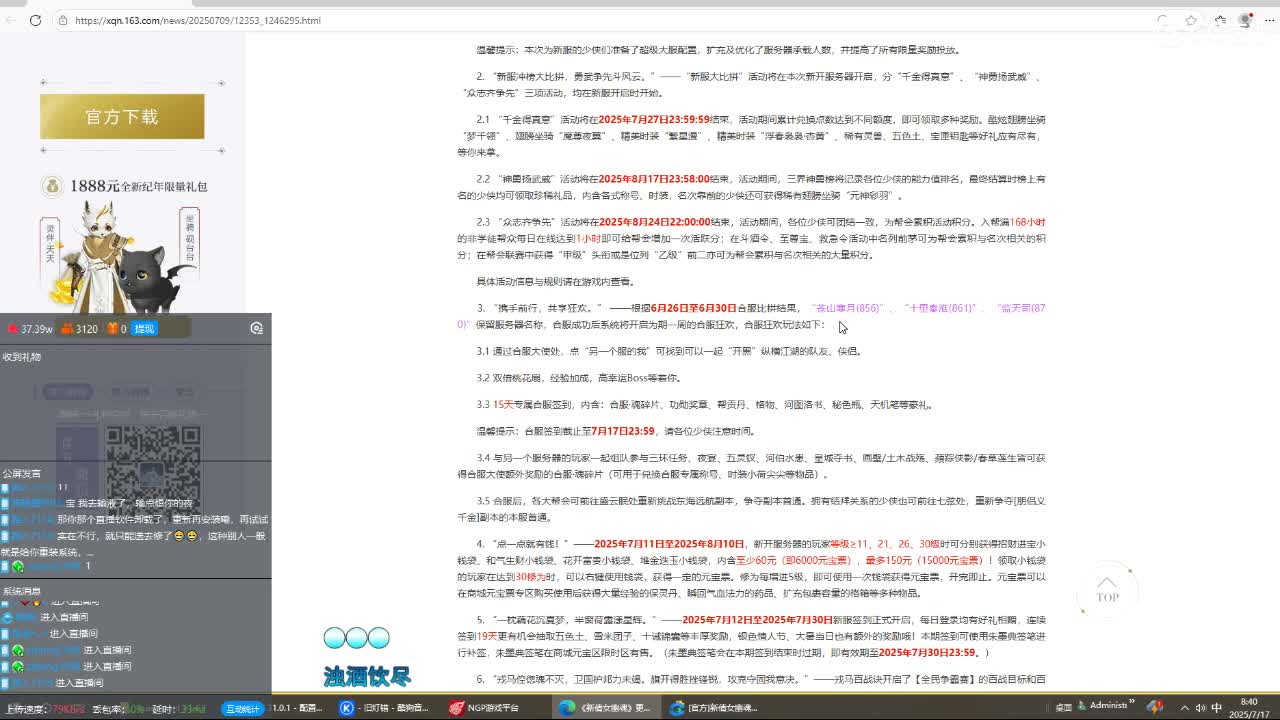
Task: Switch to the 旧灯错 Kugou music taskbar item
Action: [383, 708]
